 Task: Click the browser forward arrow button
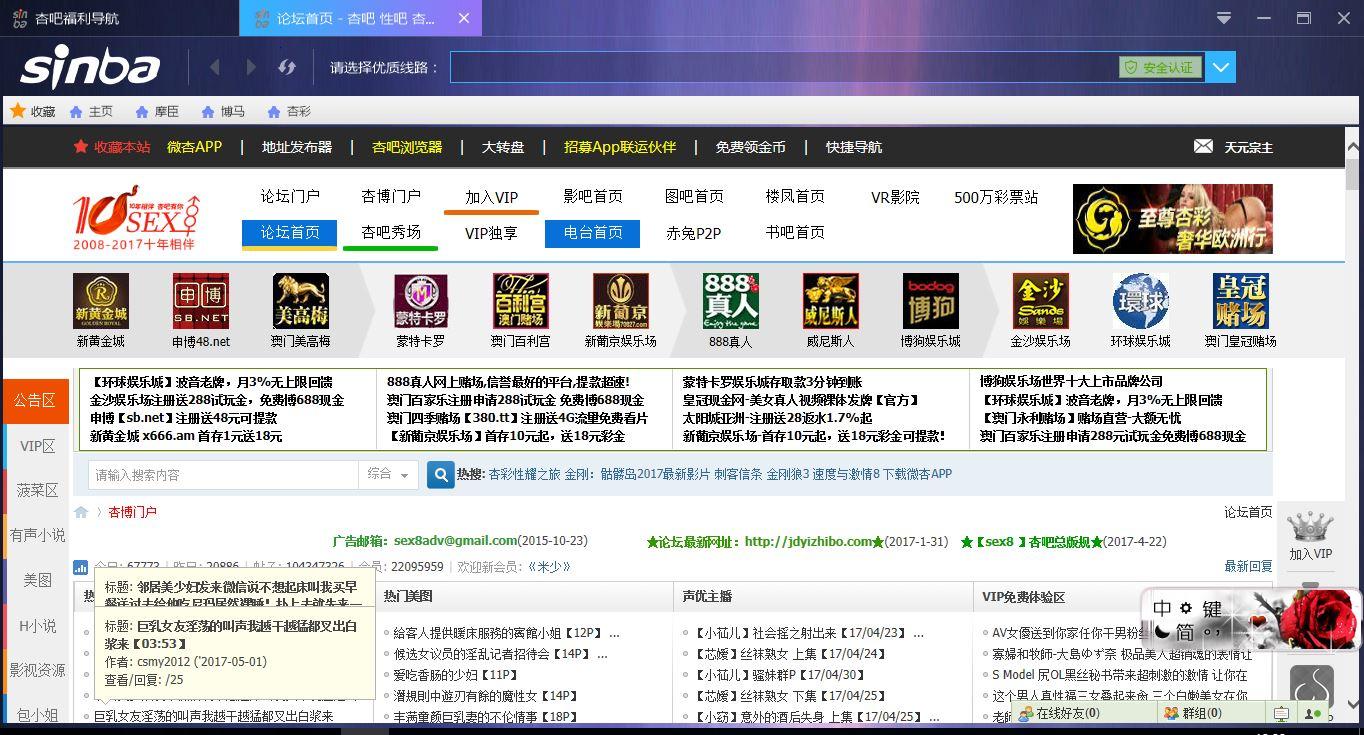(251, 67)
